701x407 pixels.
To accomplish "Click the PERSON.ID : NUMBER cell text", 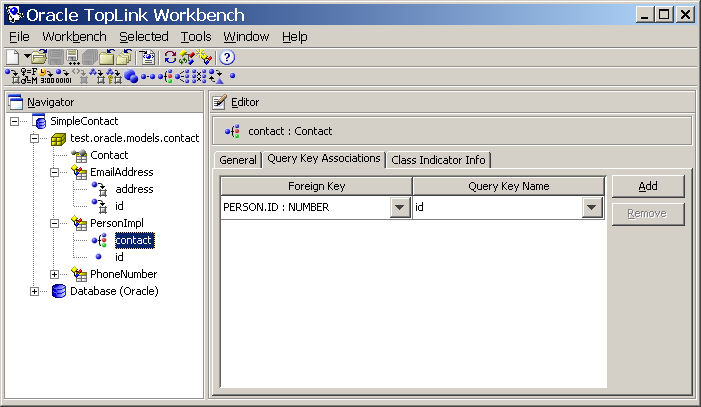I will pyautogui.click(x=276, y=207).
